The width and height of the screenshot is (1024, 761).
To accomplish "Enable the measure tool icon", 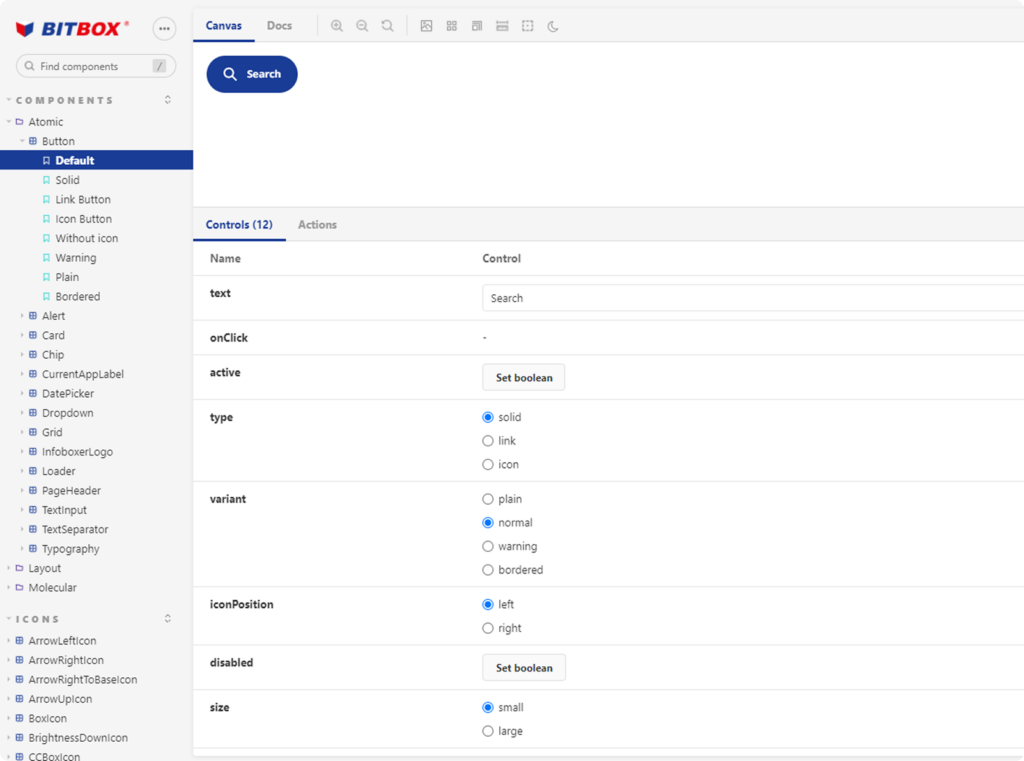I will [x=502, y=26].
